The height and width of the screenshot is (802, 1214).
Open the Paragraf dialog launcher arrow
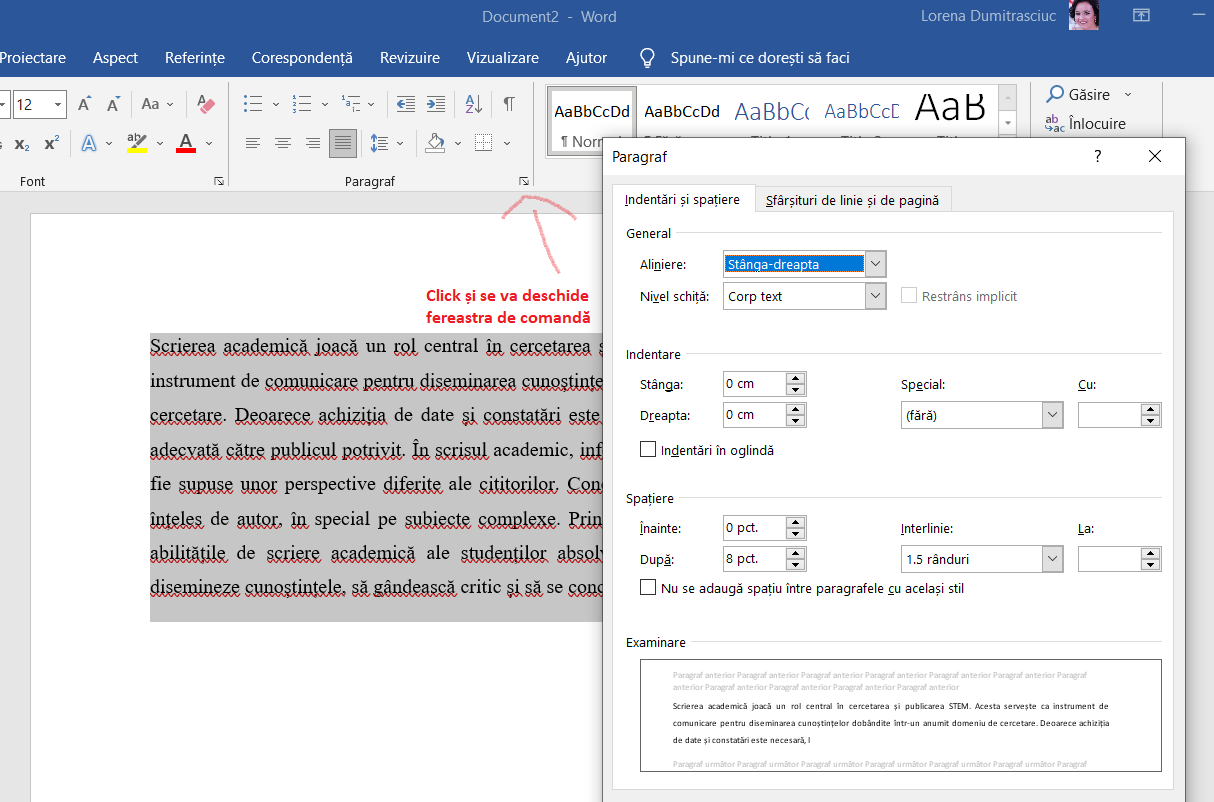(x=523, y=182)
